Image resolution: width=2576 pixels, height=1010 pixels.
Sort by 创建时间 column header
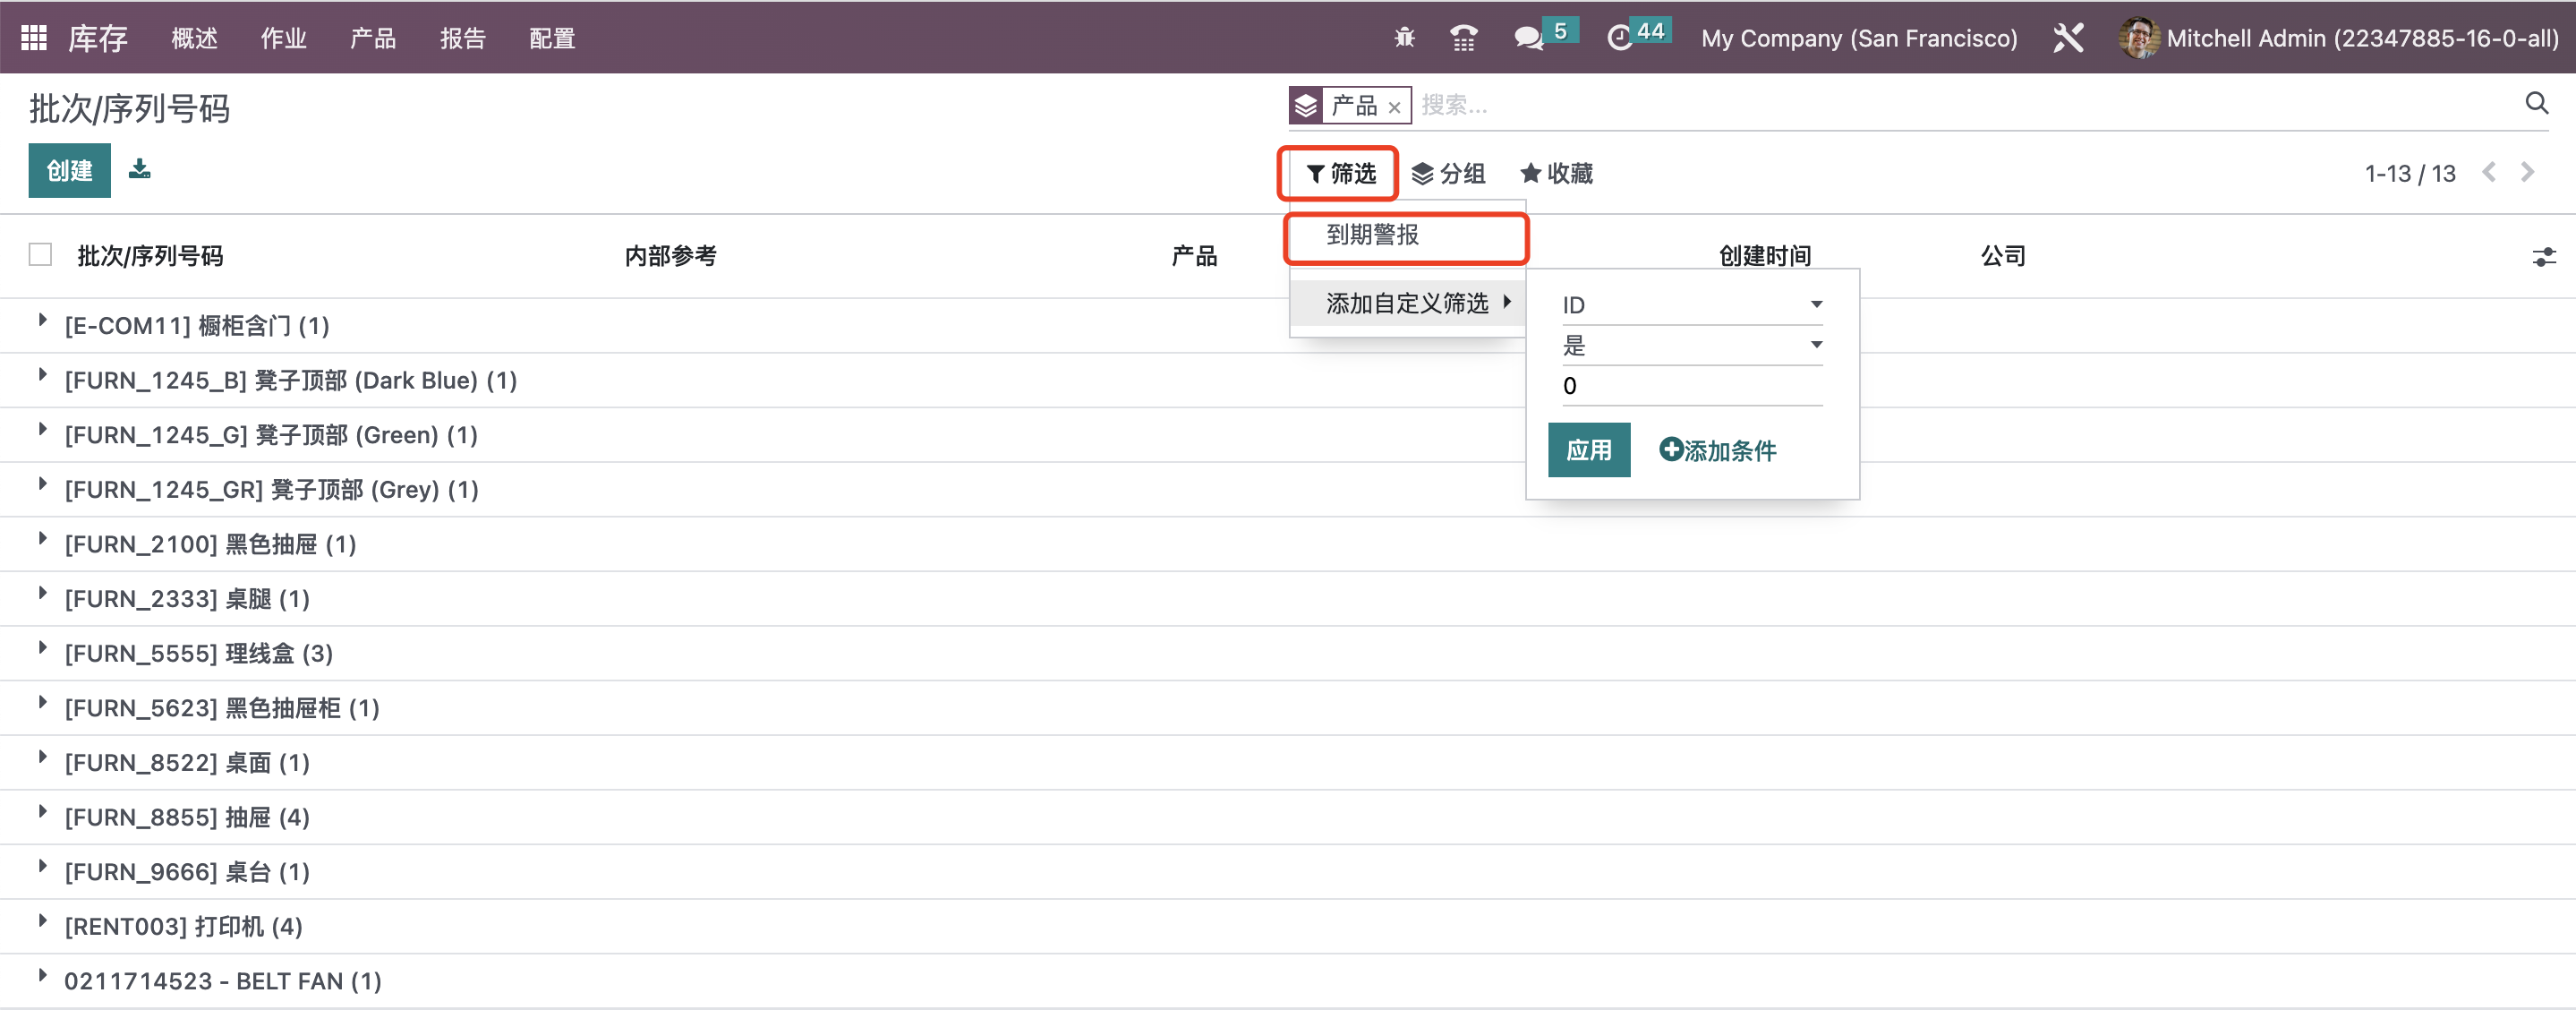pyautogui.click(x=1764, y=256)
